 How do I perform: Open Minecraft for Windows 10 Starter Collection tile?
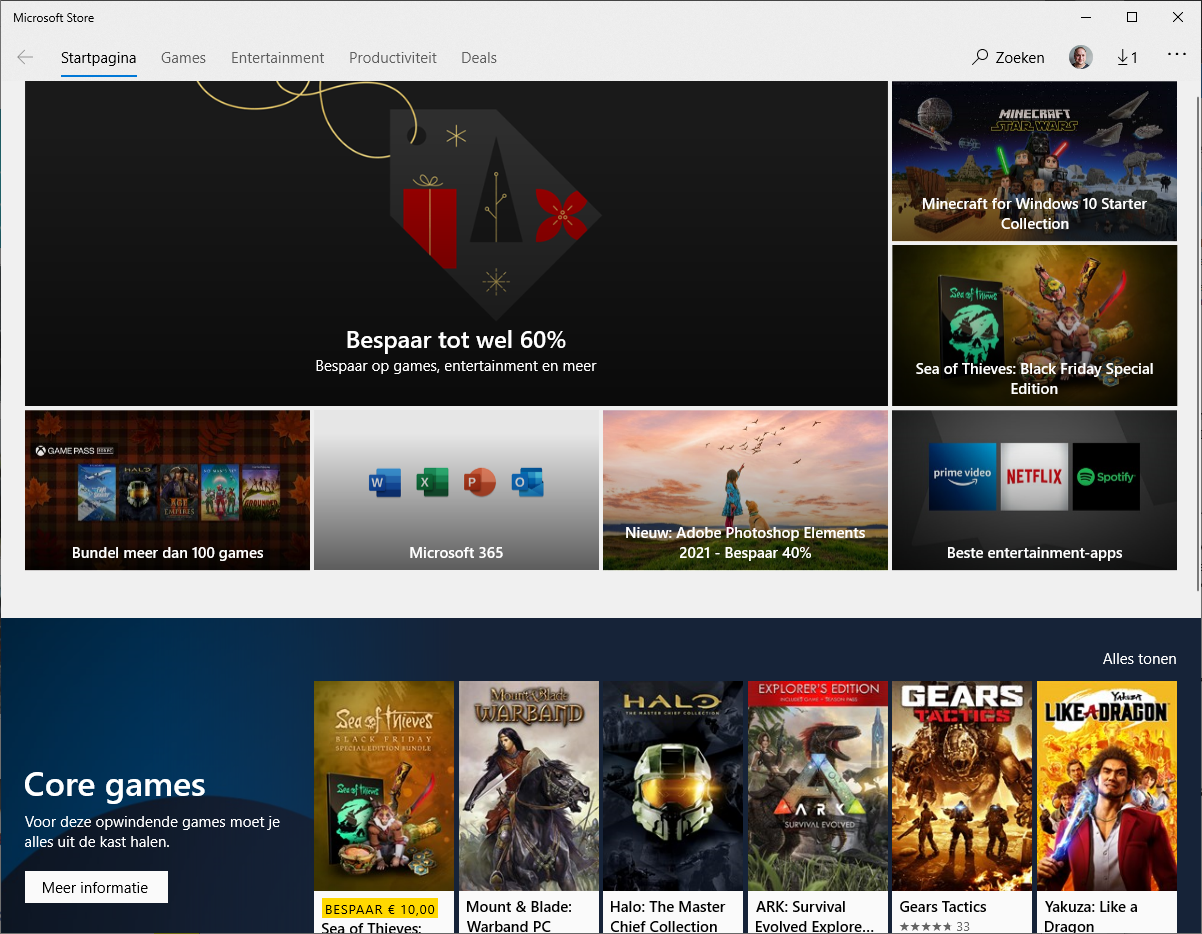[1034, 161]
